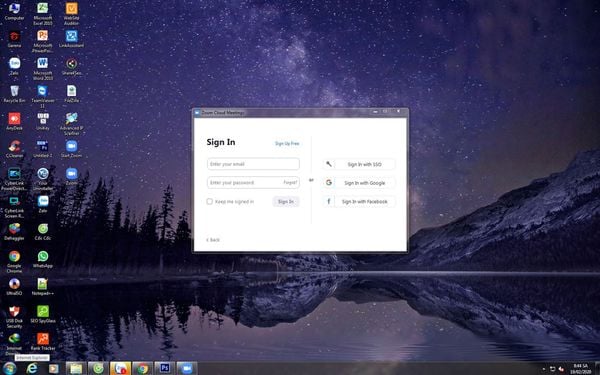Click the Sign In with SSO key icon
The width and height of the screenshot is (600, 375).
point(329,164)
